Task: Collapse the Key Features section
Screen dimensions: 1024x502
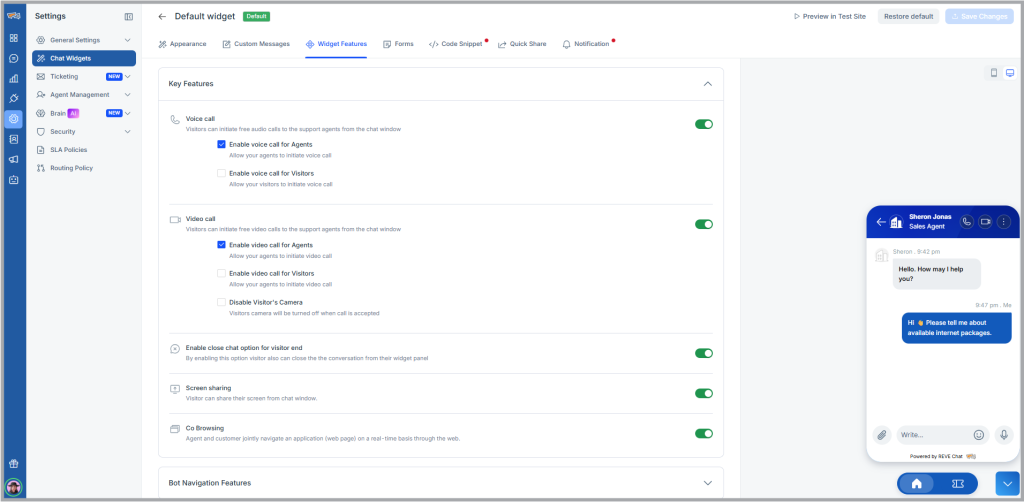Action: click(x=707, y=84)
